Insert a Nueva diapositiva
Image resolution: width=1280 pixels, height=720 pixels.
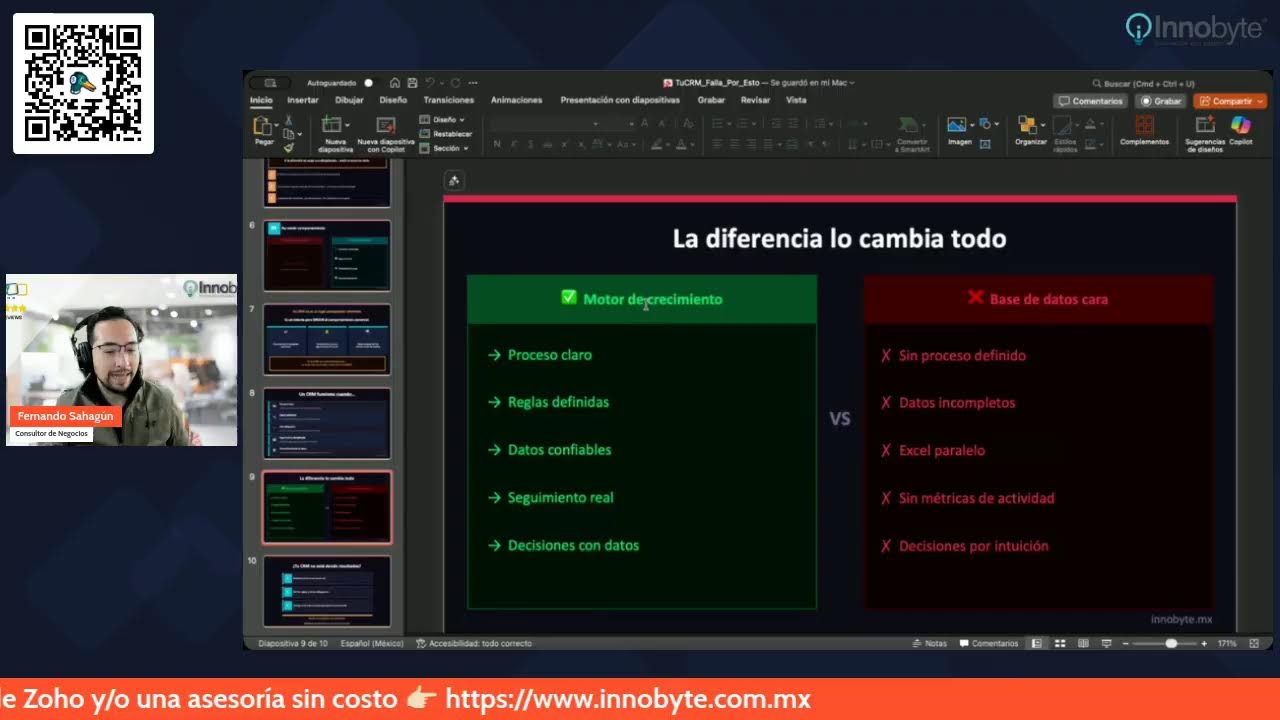(x=335, y=133)
